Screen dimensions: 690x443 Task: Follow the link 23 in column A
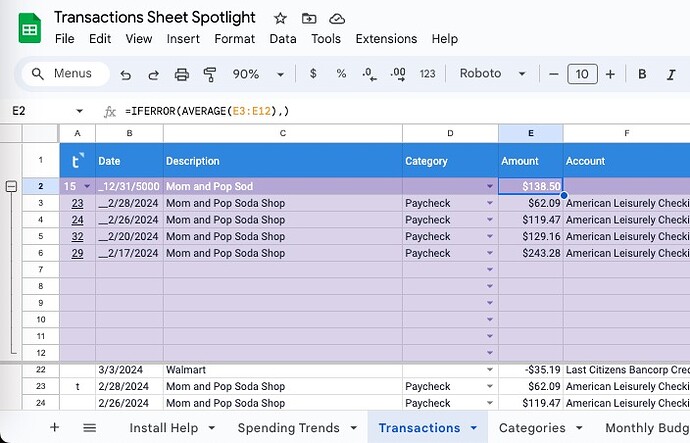click(x=77, y=203)
